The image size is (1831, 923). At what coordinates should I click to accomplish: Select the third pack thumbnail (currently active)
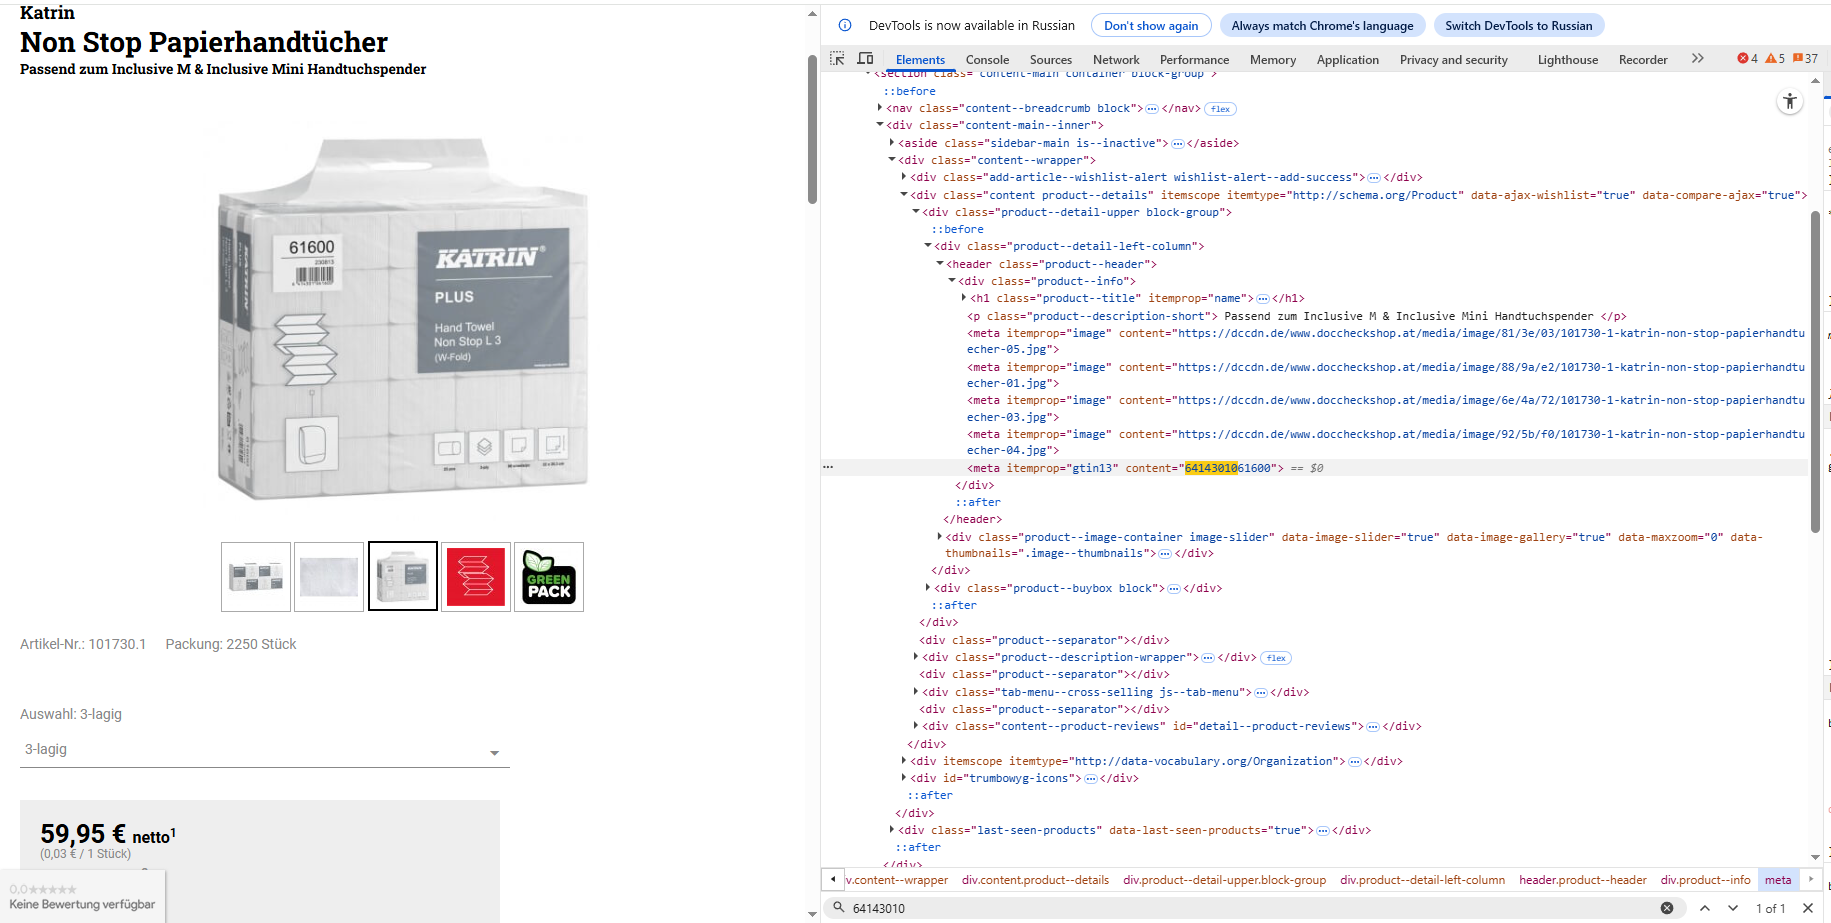coord(403,577)
